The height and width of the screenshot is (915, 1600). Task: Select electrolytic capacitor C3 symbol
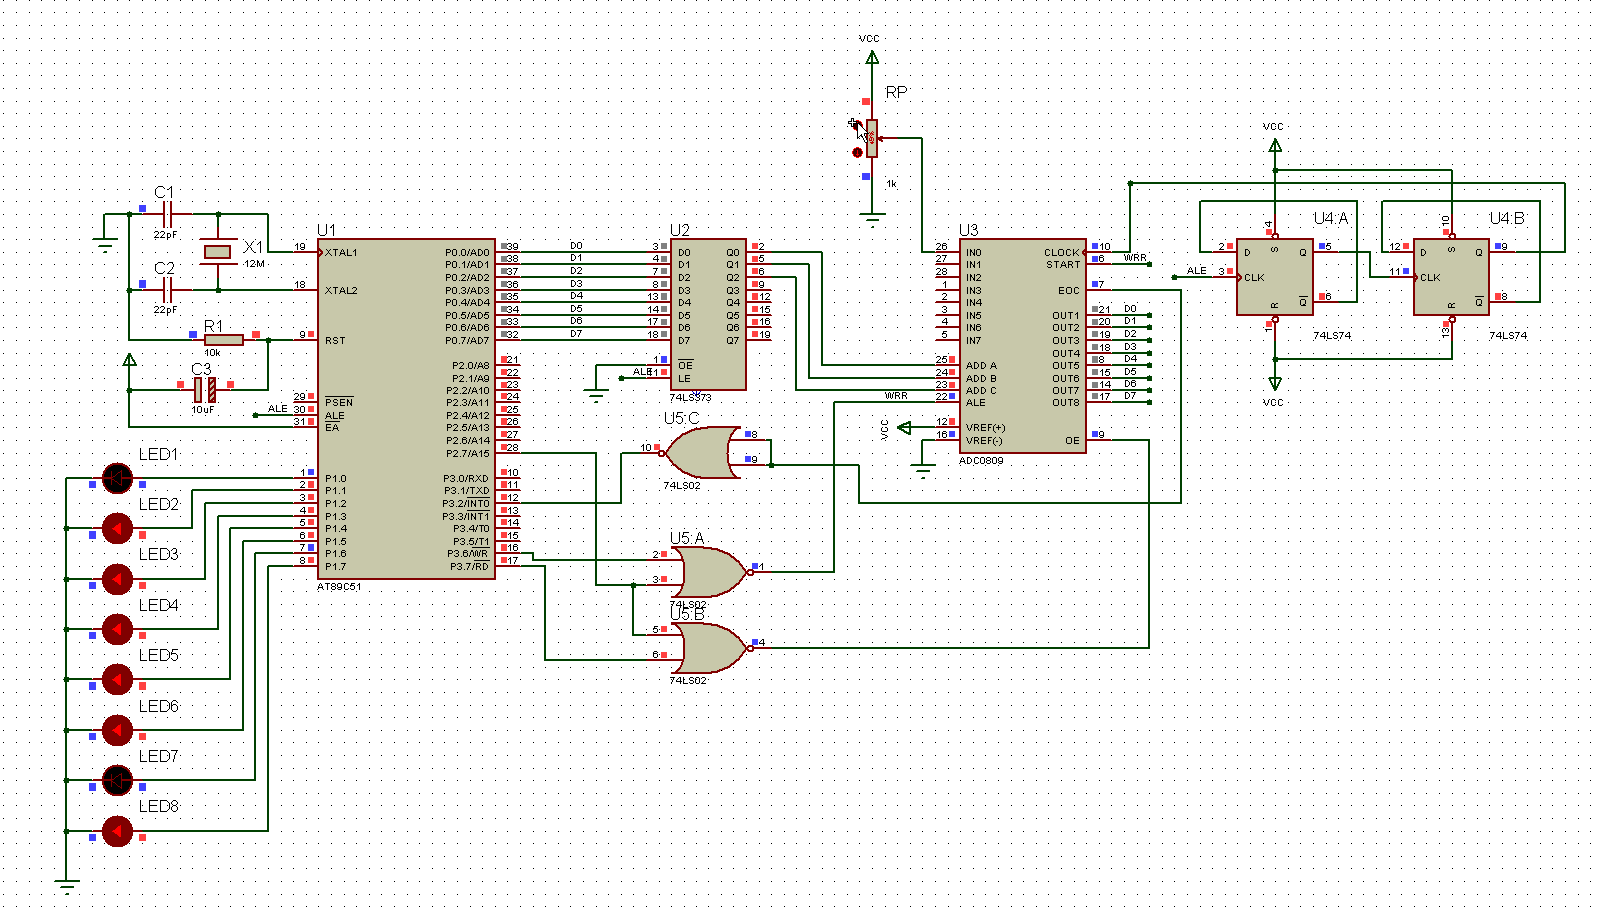205,390
